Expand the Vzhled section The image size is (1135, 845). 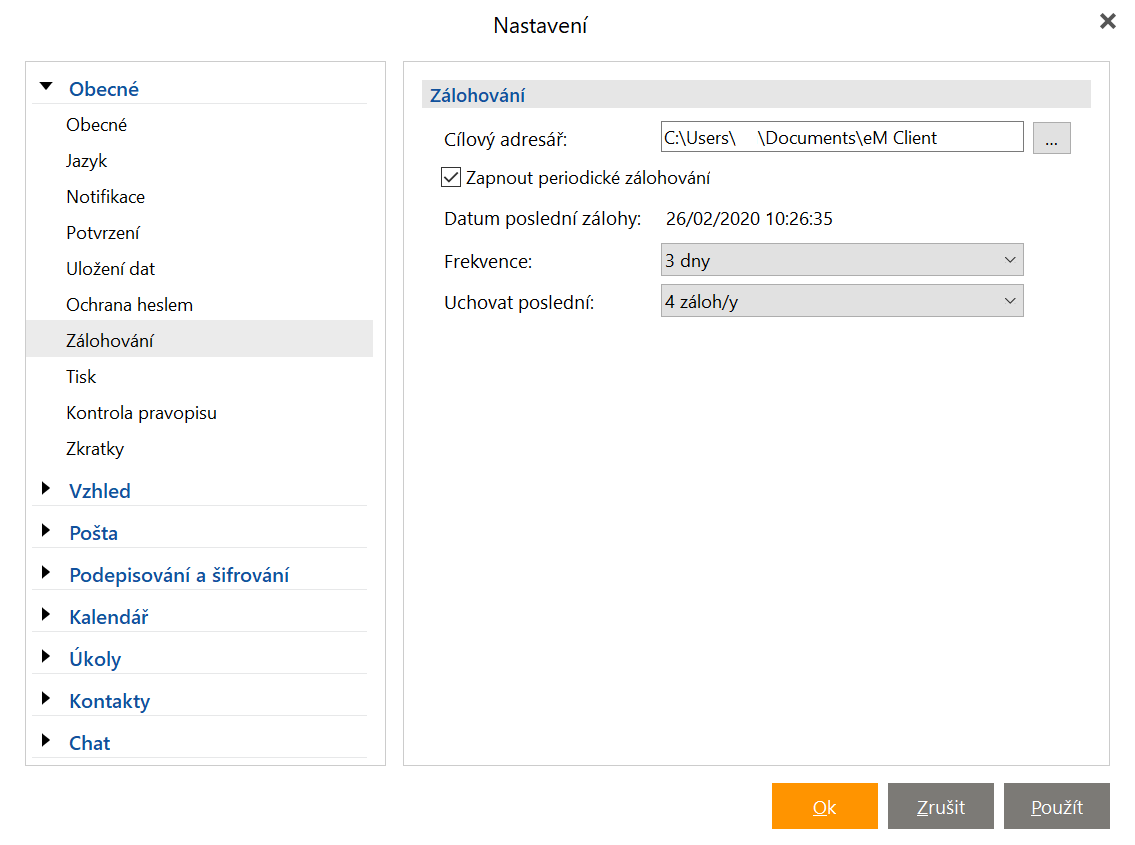coord(46,489)
